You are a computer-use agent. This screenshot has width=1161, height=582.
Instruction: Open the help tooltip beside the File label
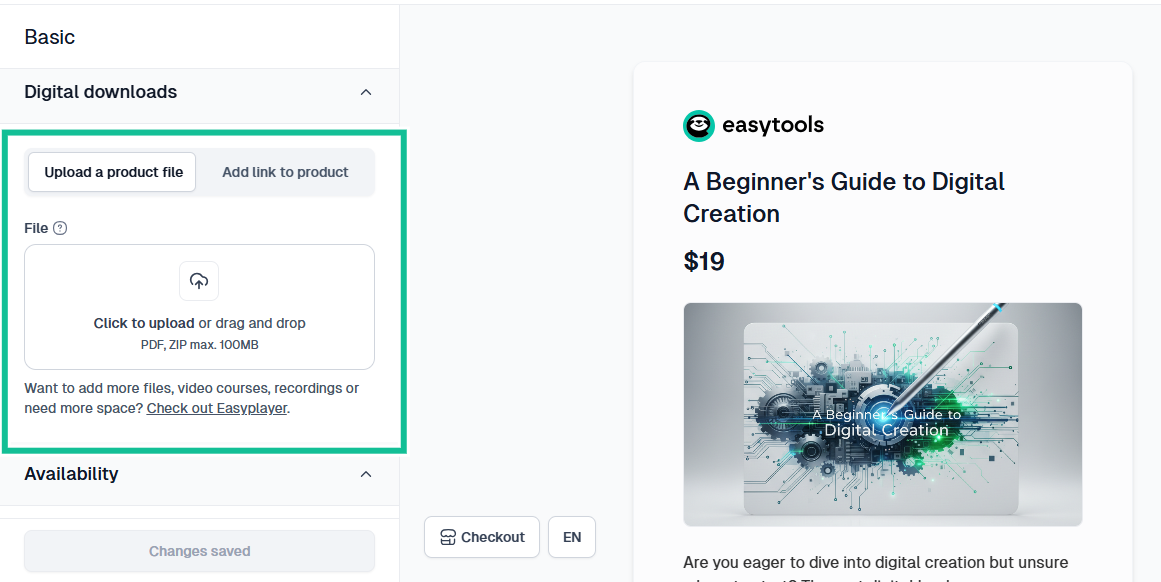tap(60, 228)
